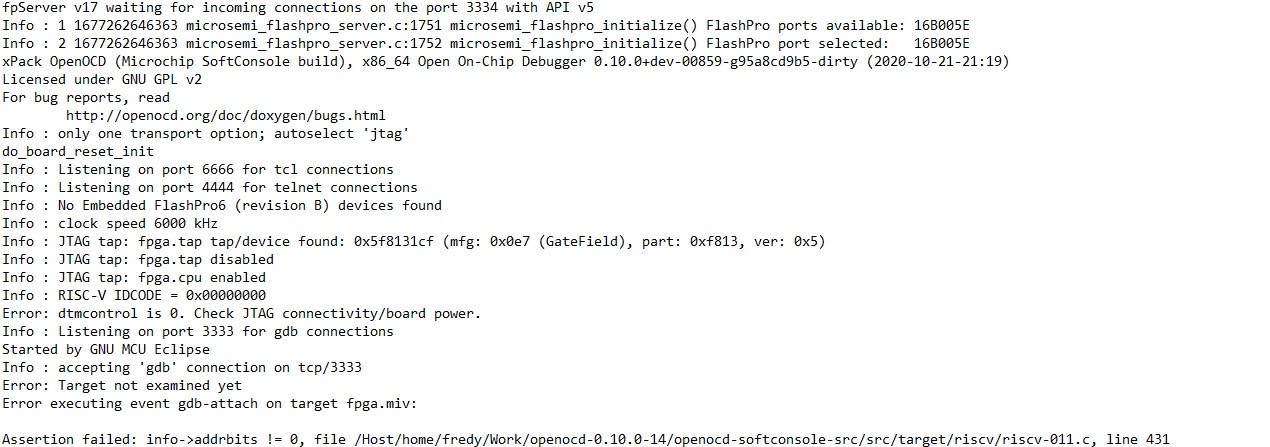Click the openocd.org bugs.html URL

coord(225,116)
